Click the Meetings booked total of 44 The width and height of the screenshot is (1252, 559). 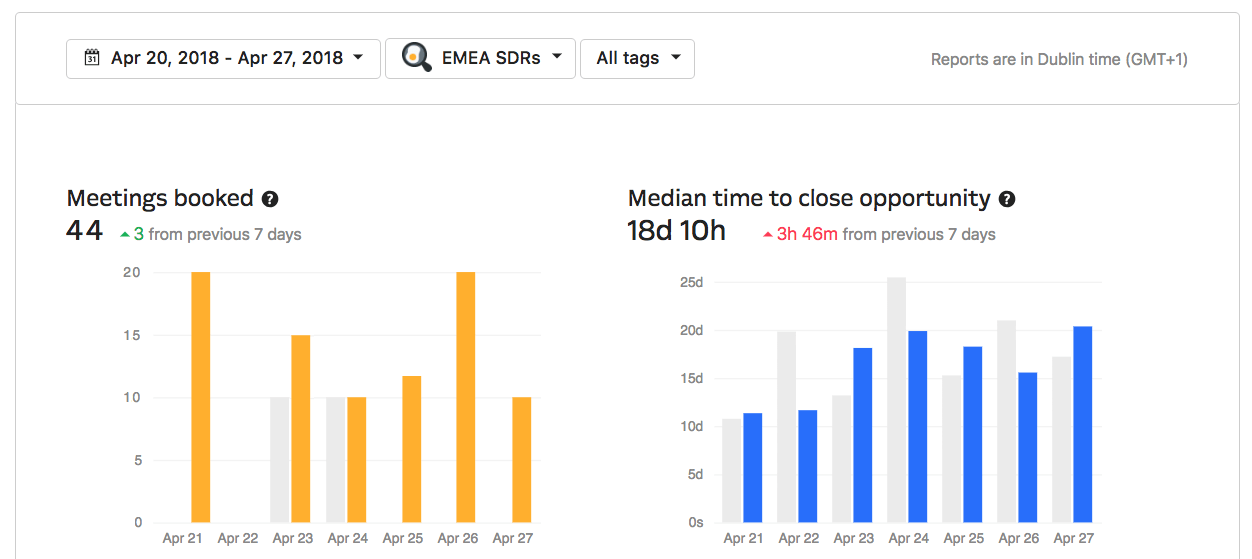click(x=85, y=231)
